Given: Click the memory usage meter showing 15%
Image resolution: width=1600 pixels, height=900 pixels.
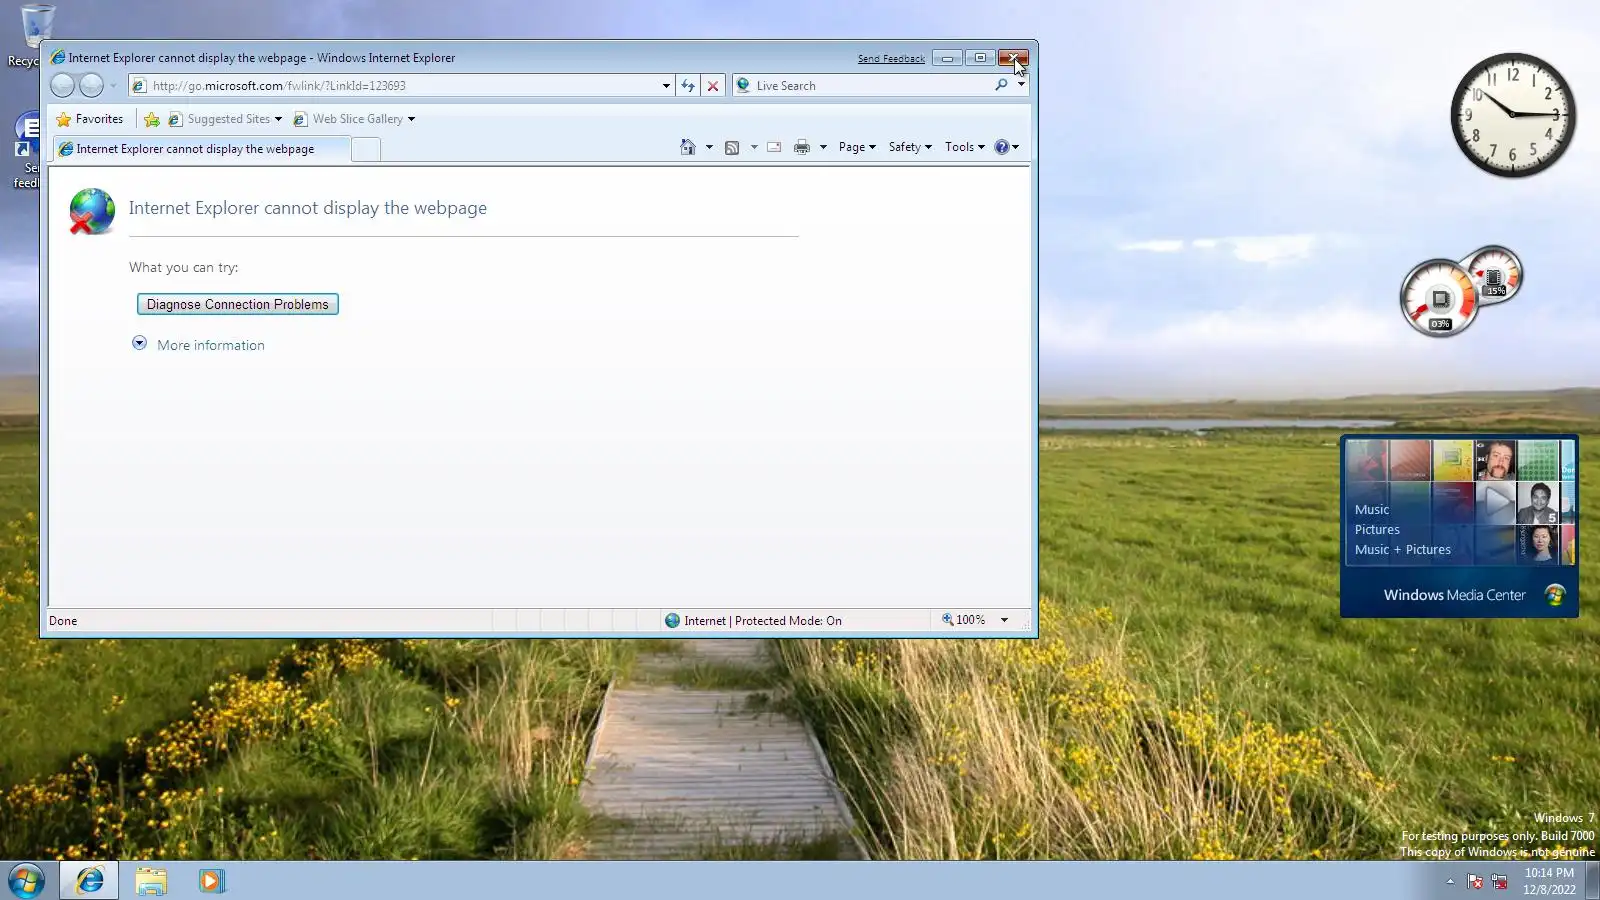Looking at the screenshot, I should (1493, 275).
